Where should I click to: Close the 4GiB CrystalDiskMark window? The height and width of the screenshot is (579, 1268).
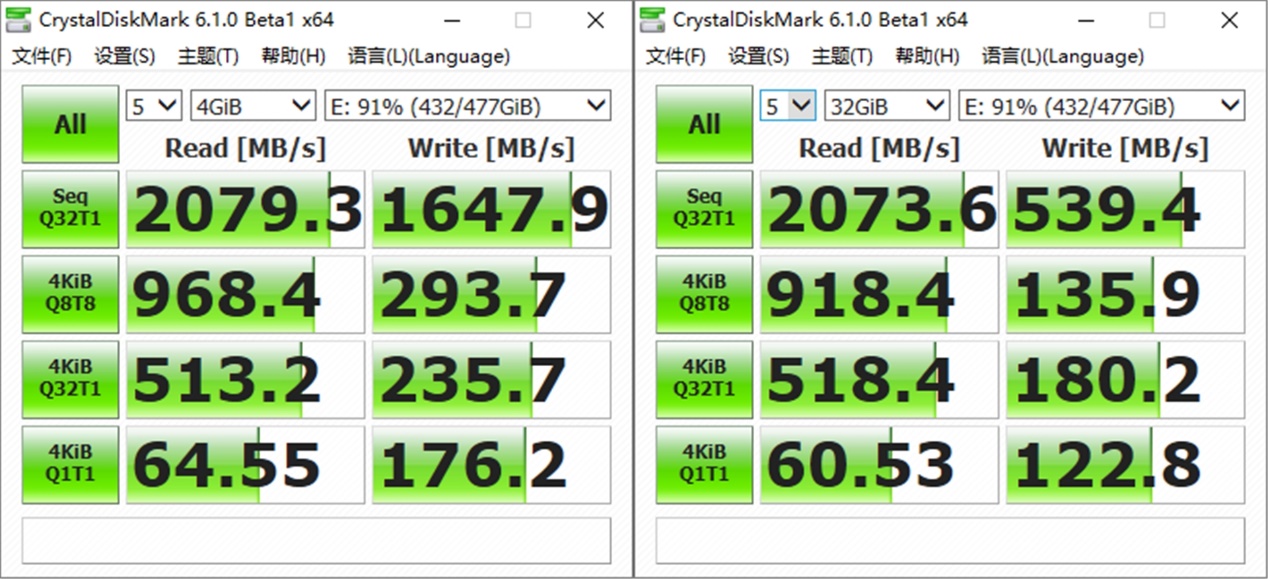pos(596,20)
